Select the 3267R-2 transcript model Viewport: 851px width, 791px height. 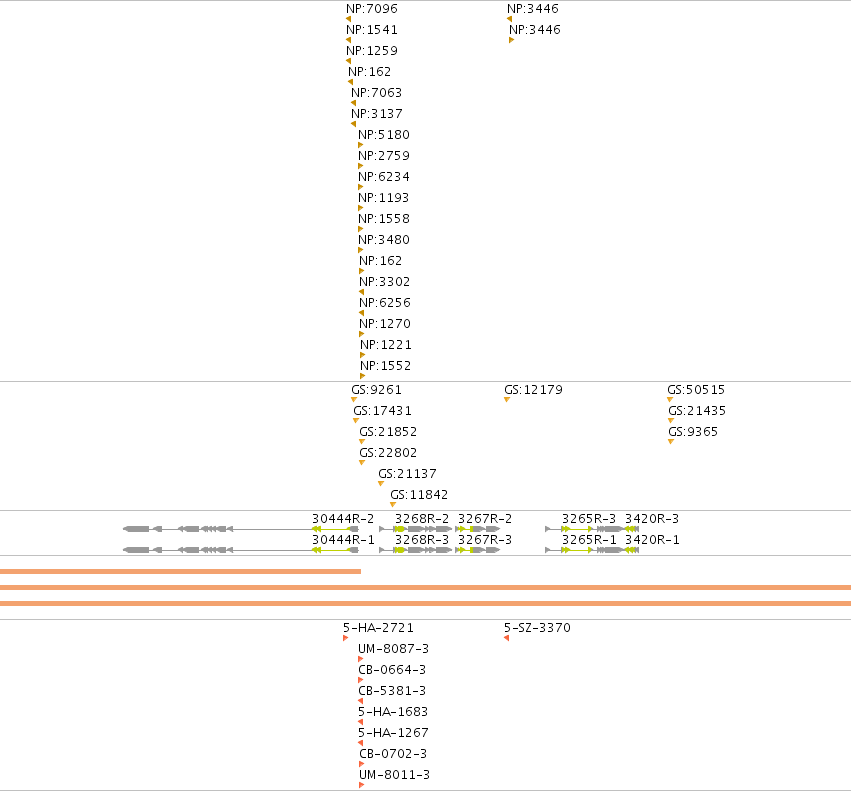[478, 529]
